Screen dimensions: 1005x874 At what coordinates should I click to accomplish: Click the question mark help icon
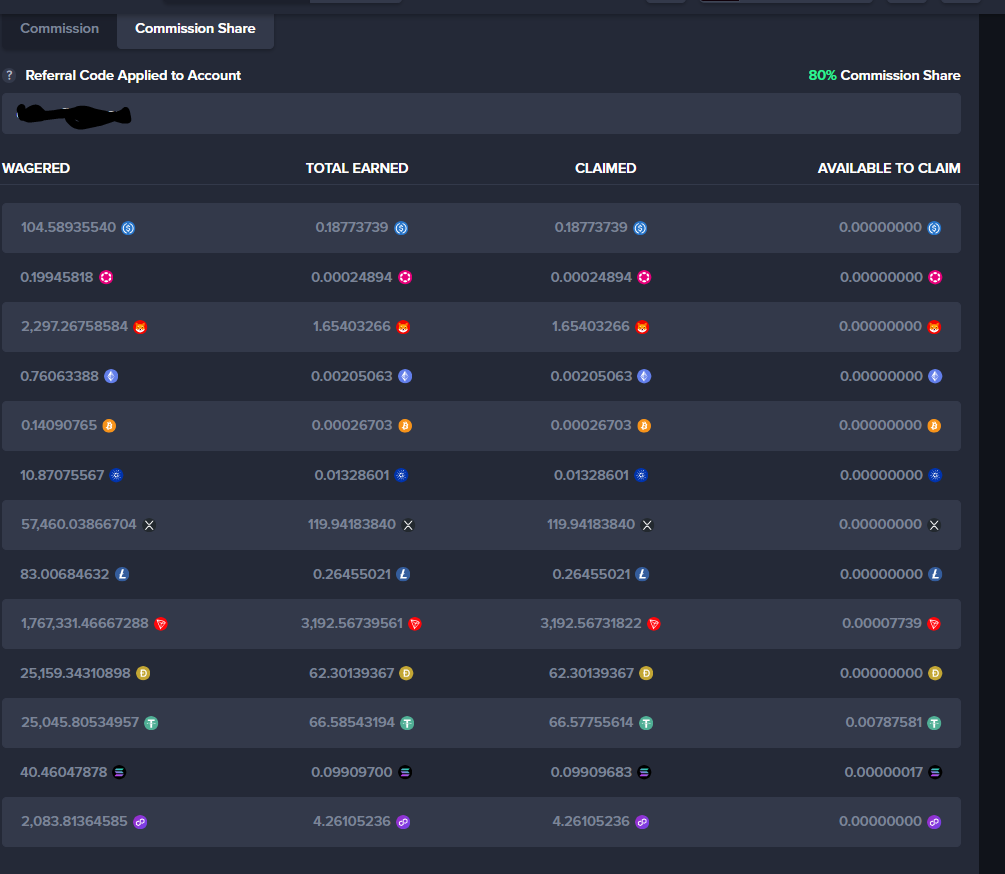(10, 75)
